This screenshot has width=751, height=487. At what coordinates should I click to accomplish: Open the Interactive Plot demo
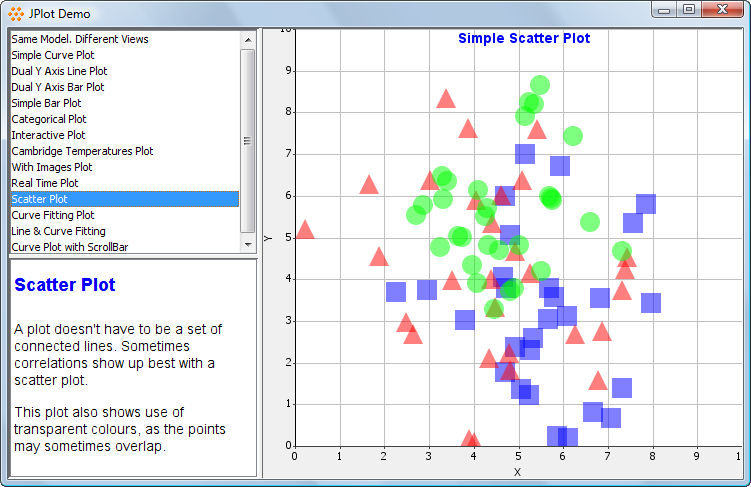coord(125,135)
